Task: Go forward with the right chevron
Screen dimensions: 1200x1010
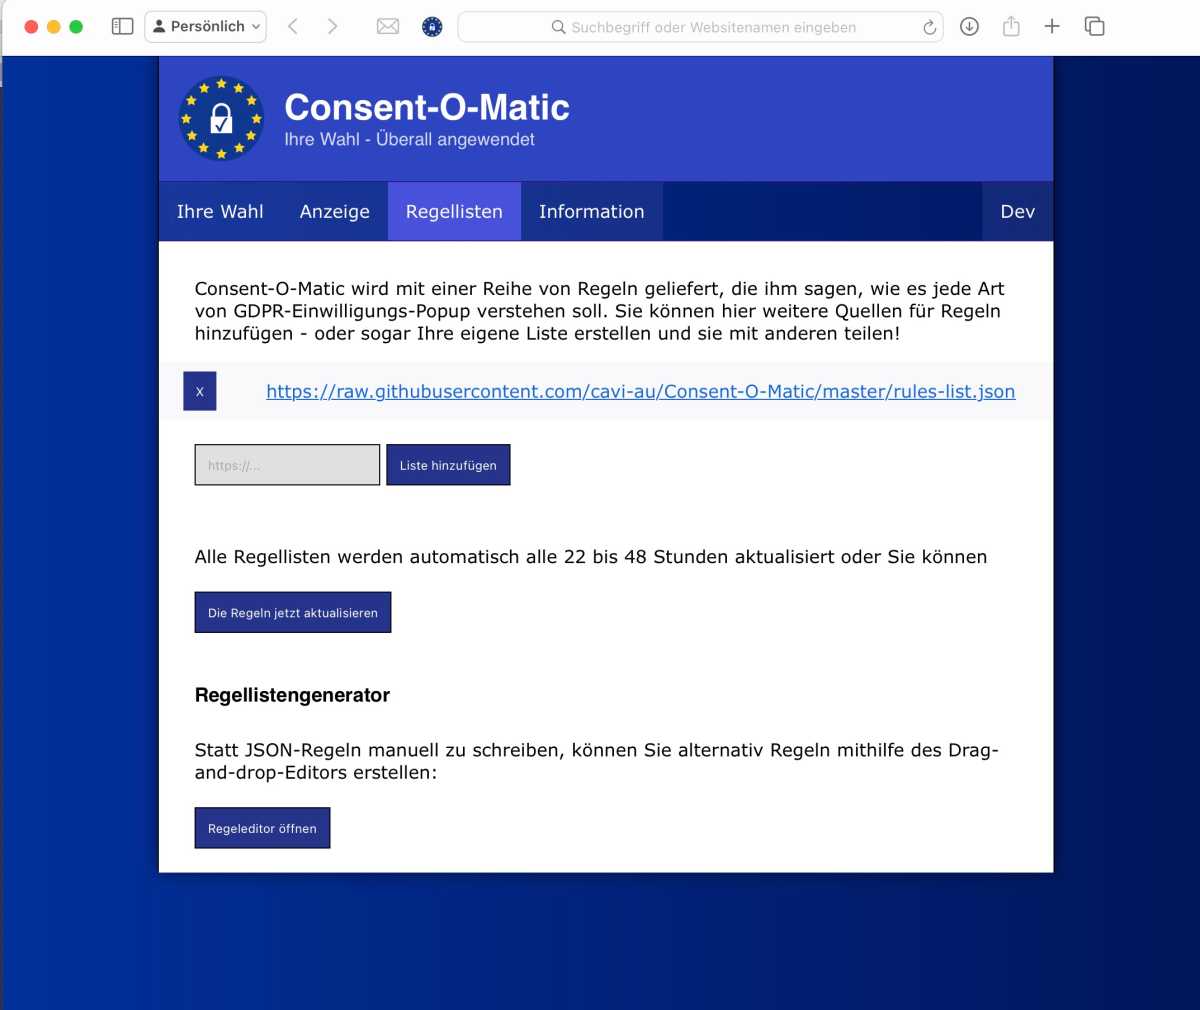Action: pos(332,27)
